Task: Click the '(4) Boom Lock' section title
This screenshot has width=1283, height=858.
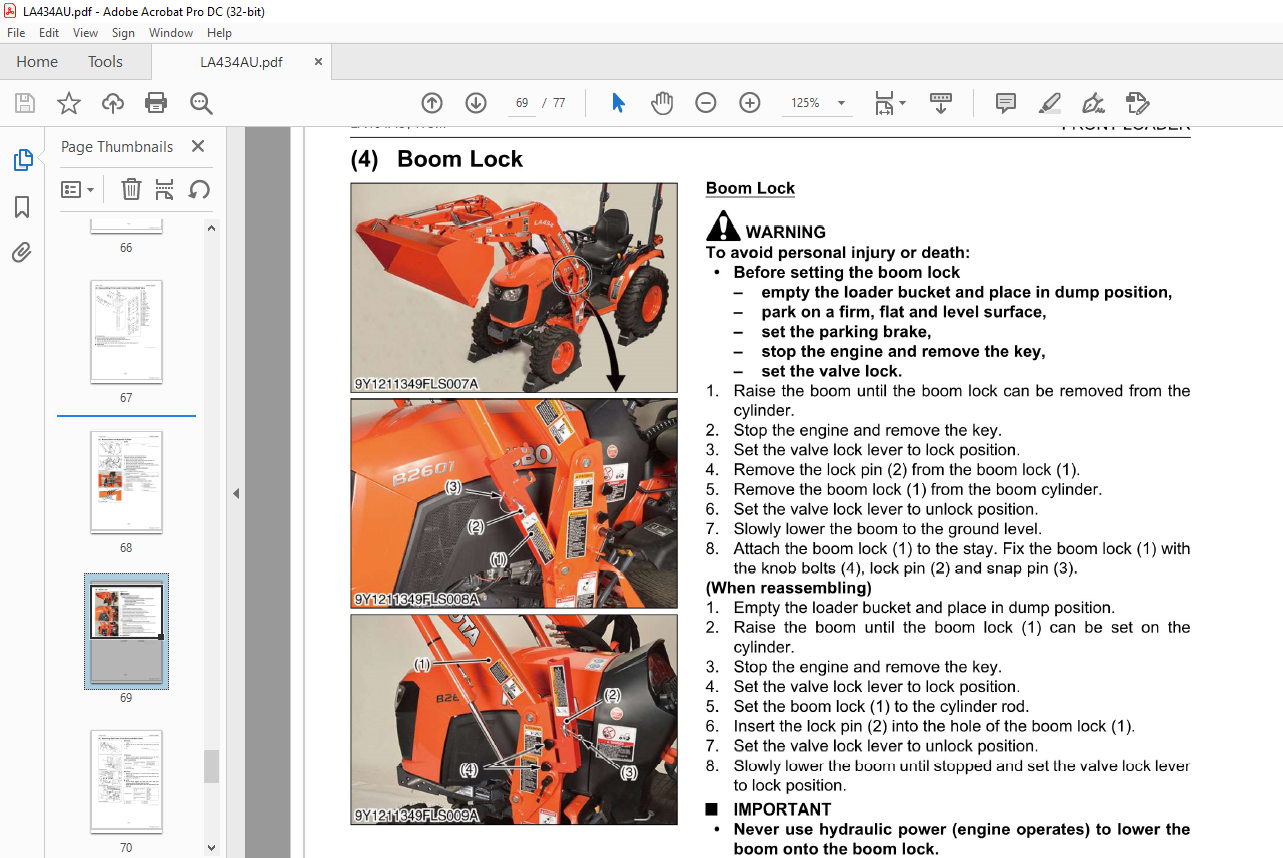Action: coord(437,159)
